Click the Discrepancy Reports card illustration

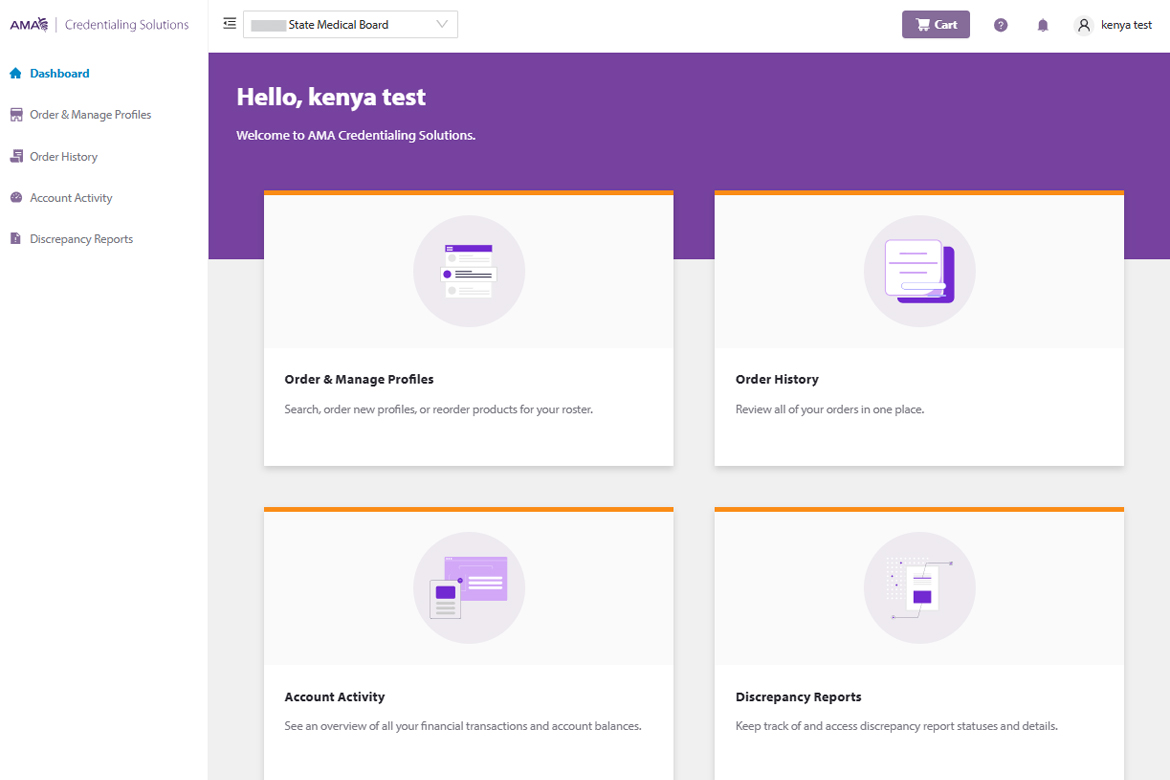(x=919, y=587)
